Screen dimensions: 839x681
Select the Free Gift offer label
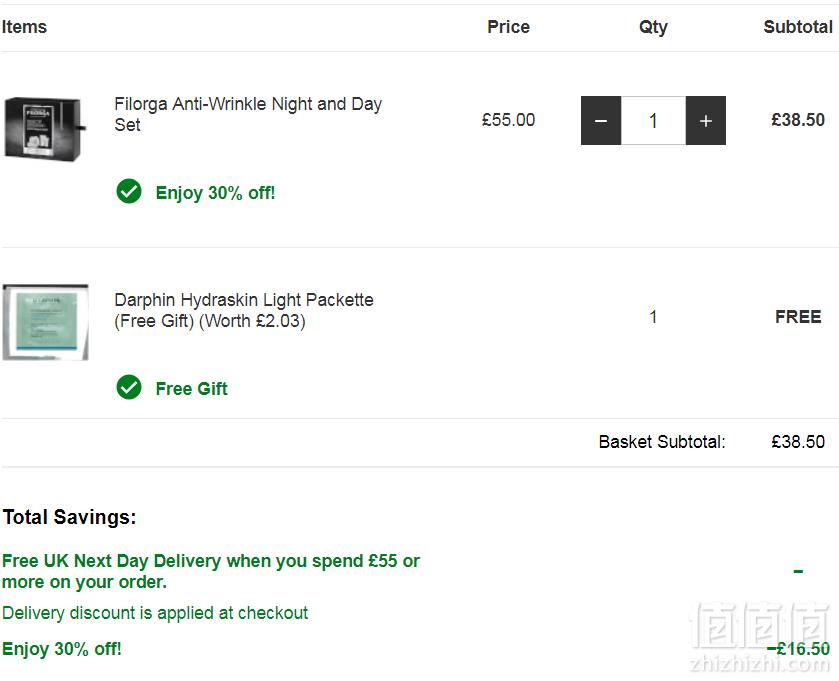[192, 388]
